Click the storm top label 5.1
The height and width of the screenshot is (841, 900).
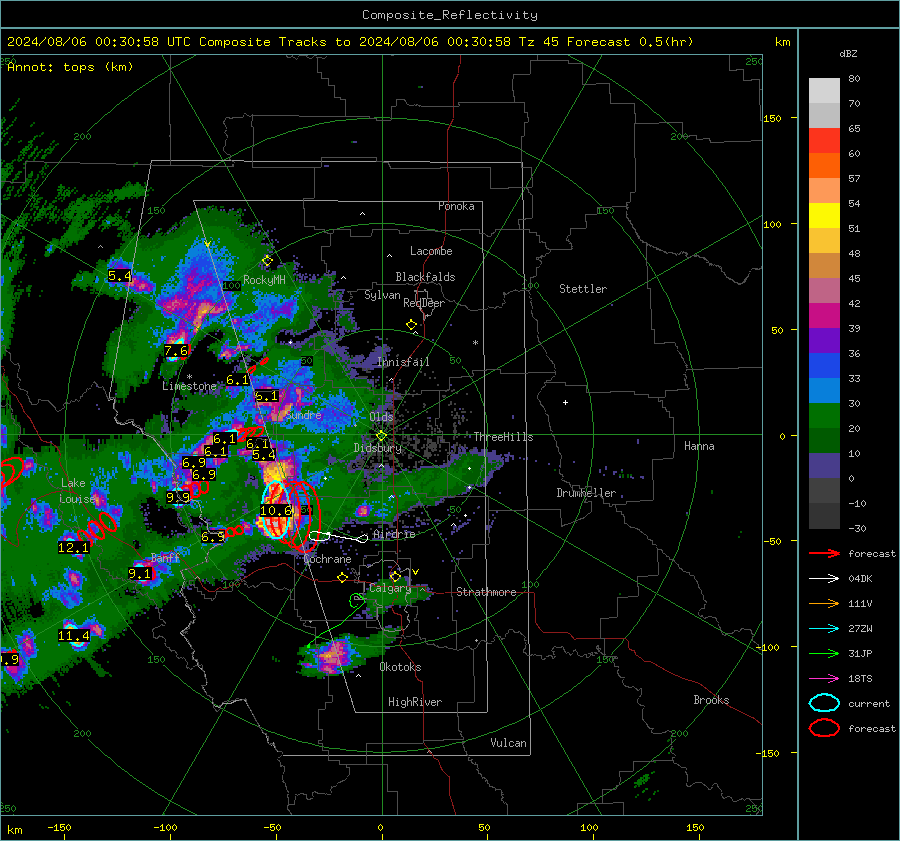(x=266, y=396)
